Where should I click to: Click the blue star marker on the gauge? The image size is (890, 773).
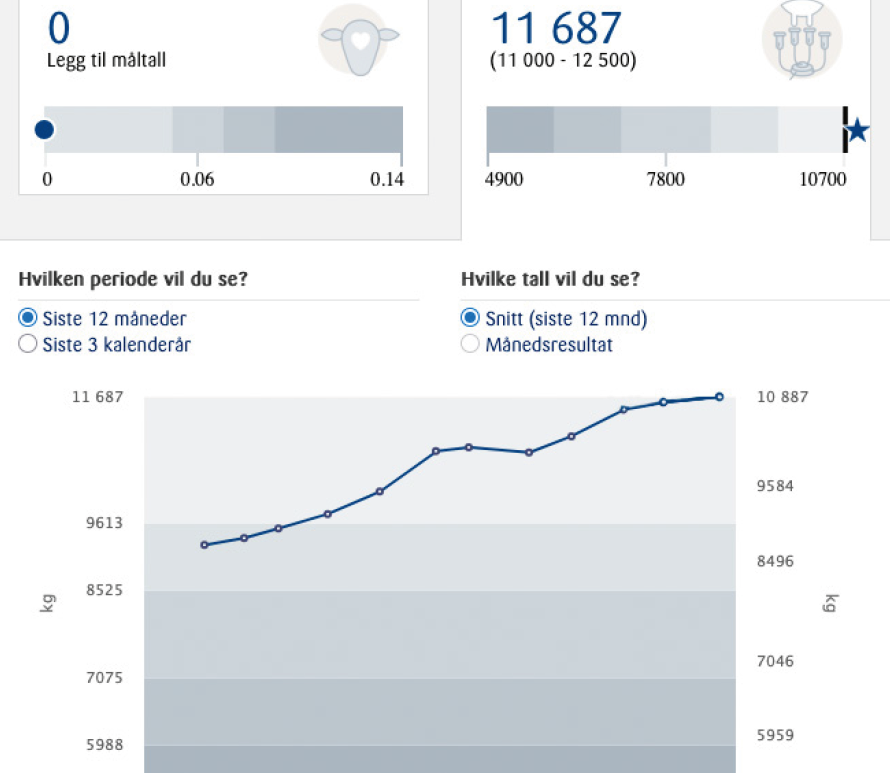point(858,130)
